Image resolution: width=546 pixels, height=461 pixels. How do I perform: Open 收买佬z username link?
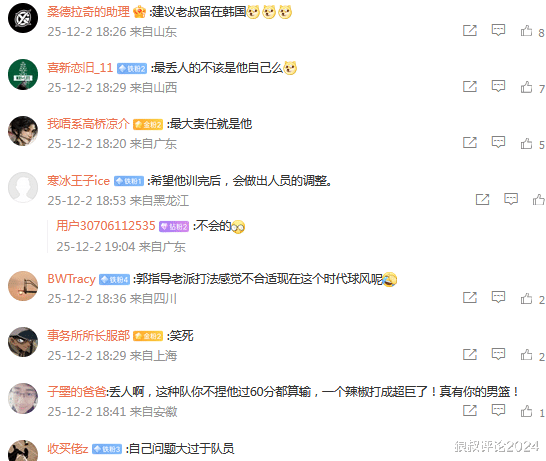point(68,448)
